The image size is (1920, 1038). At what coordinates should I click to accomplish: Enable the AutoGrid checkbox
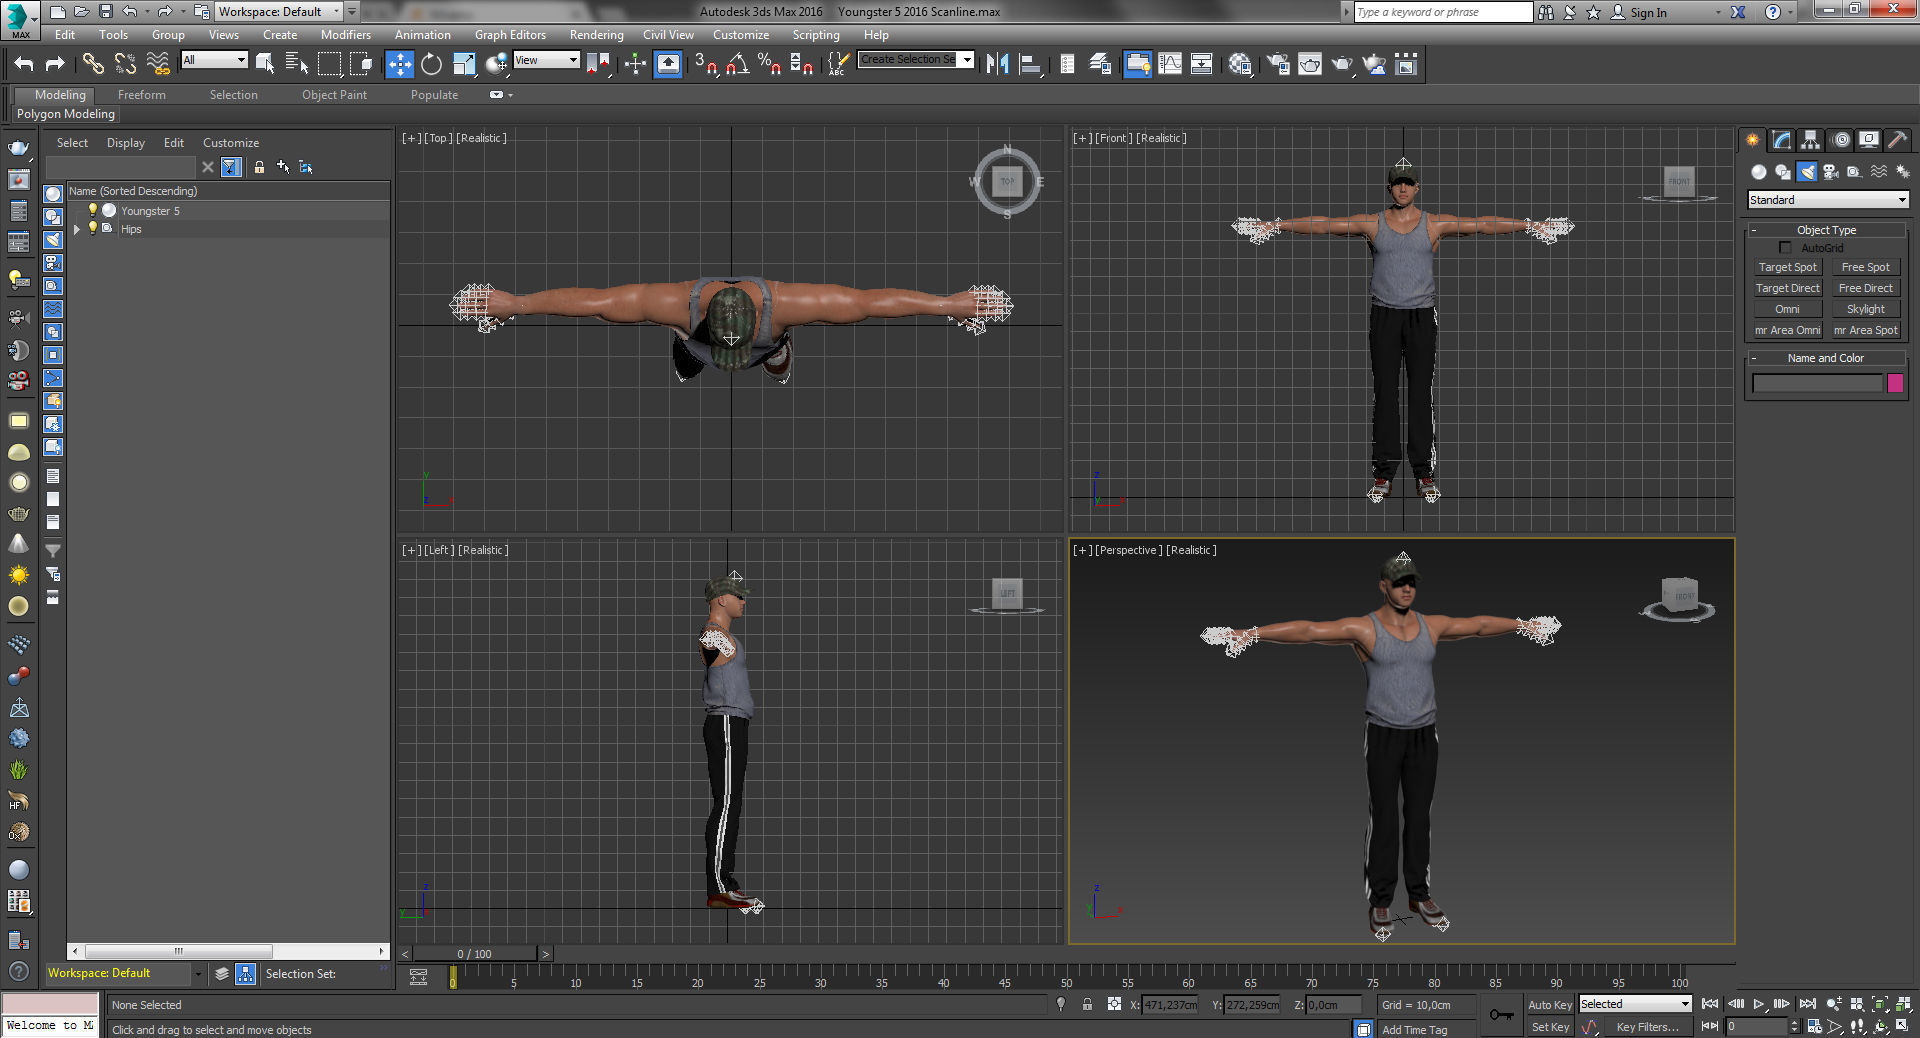(x=1785, y=248)
